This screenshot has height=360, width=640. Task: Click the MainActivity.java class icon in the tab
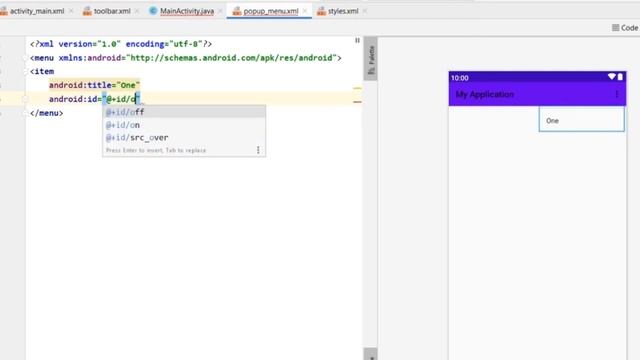(x=153, y=11)
